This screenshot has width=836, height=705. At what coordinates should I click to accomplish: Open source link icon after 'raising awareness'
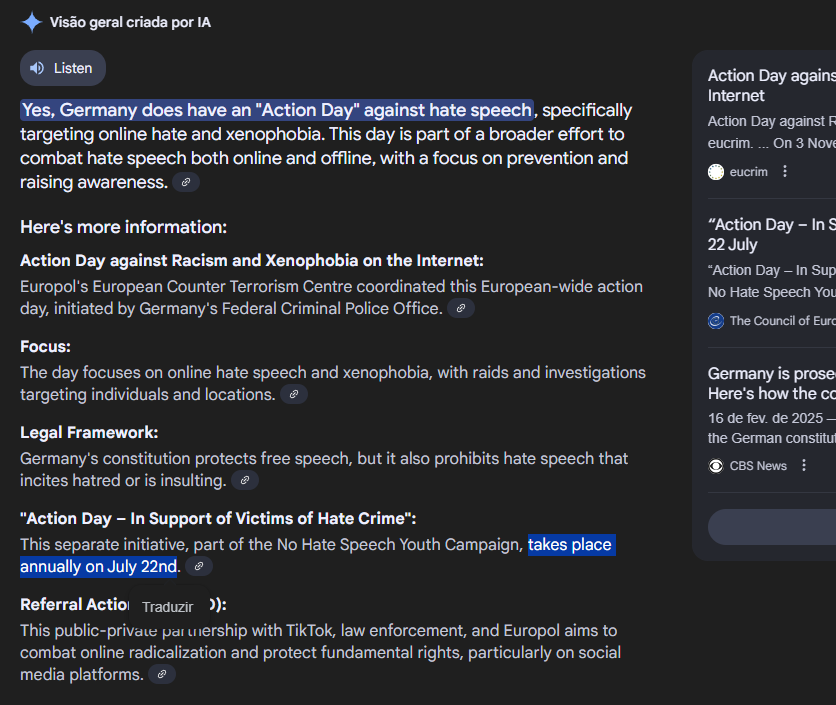pyautogui.click(x=186, y=182)
